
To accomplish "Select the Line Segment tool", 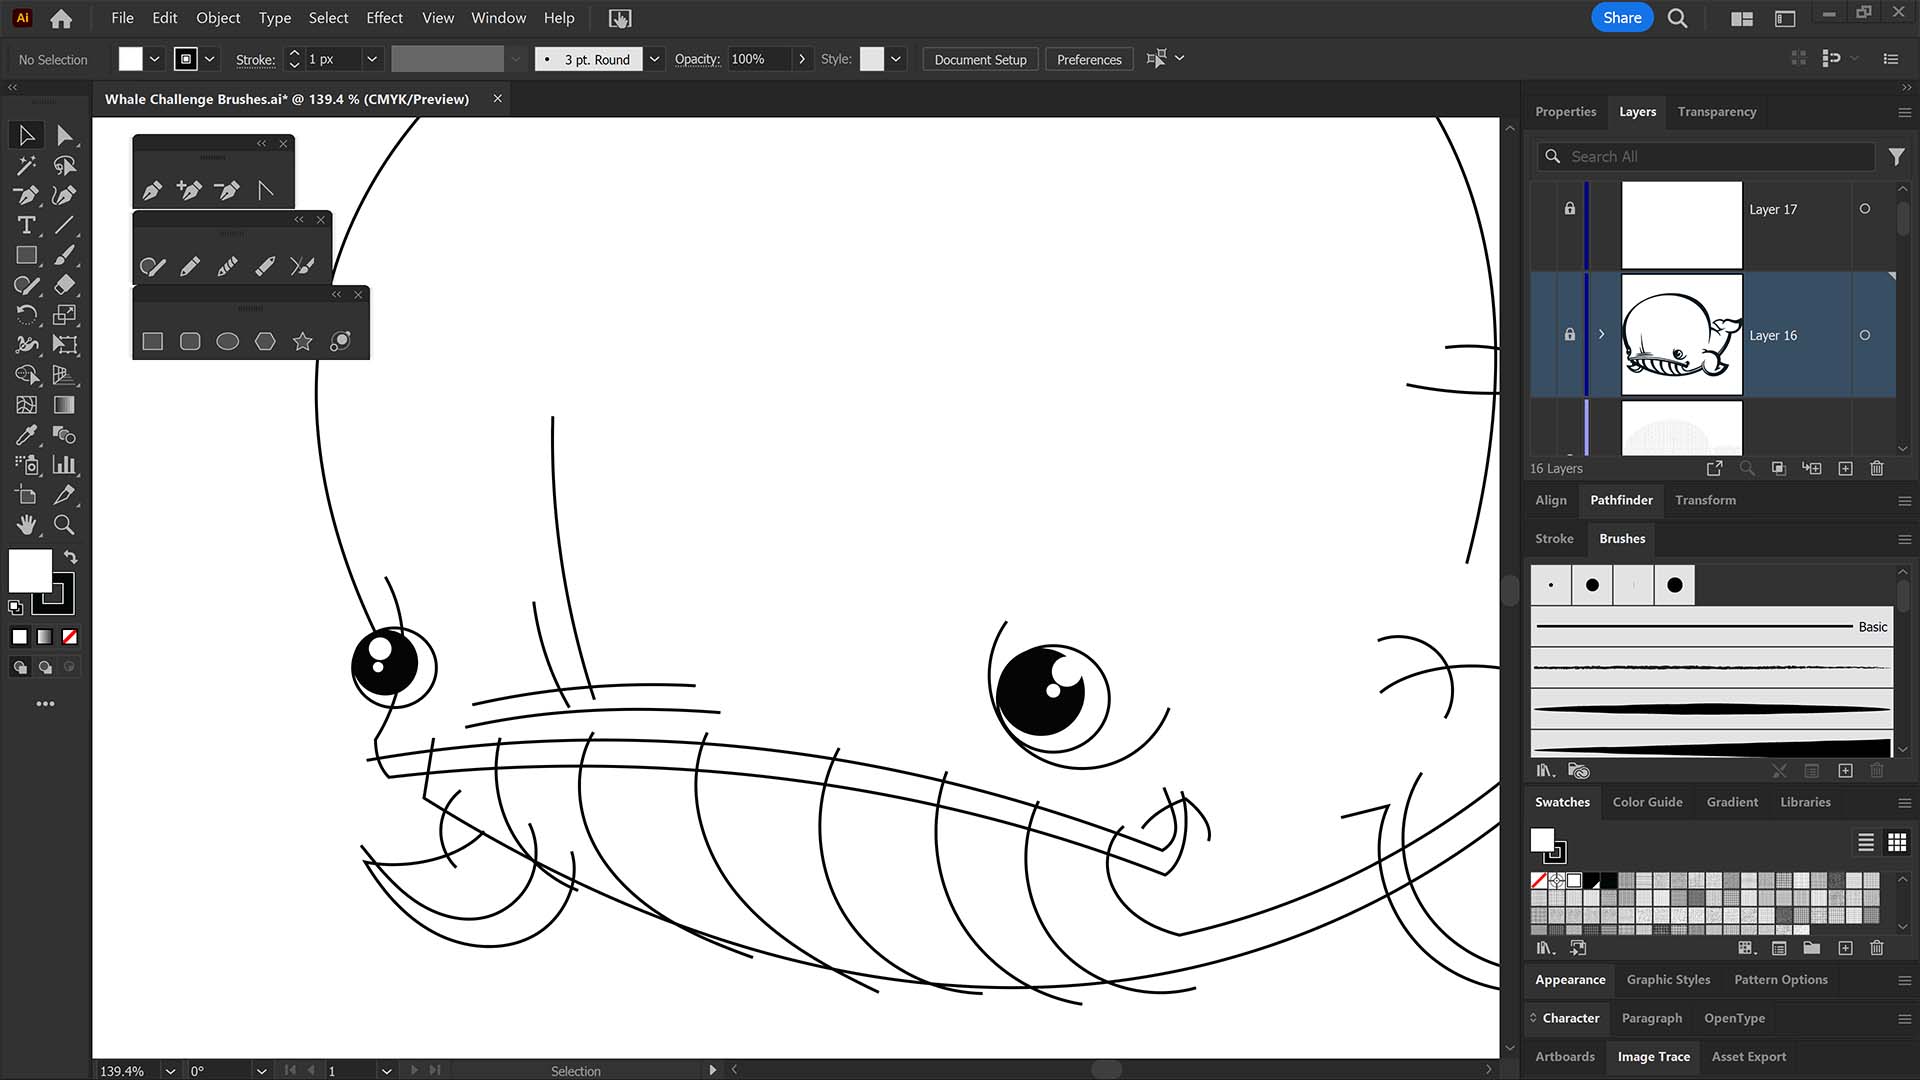I will pos(64,225).
